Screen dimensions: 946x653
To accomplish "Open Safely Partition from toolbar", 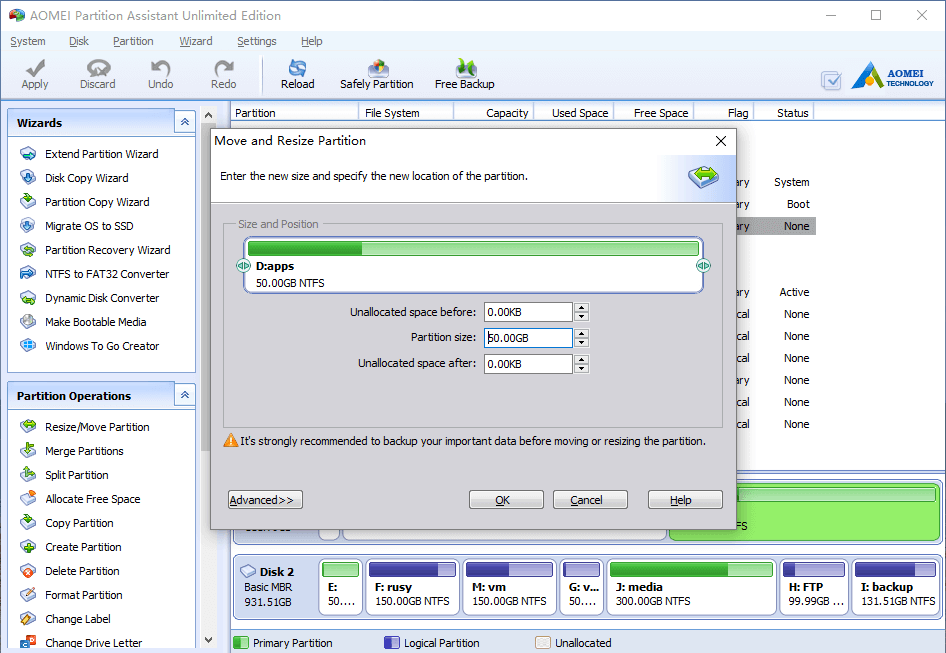I will (376, 75).
